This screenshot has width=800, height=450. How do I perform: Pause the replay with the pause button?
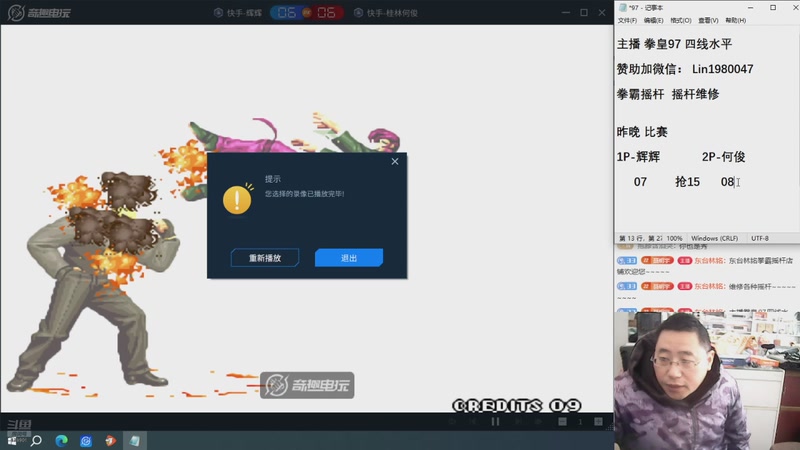pos(495,421)
